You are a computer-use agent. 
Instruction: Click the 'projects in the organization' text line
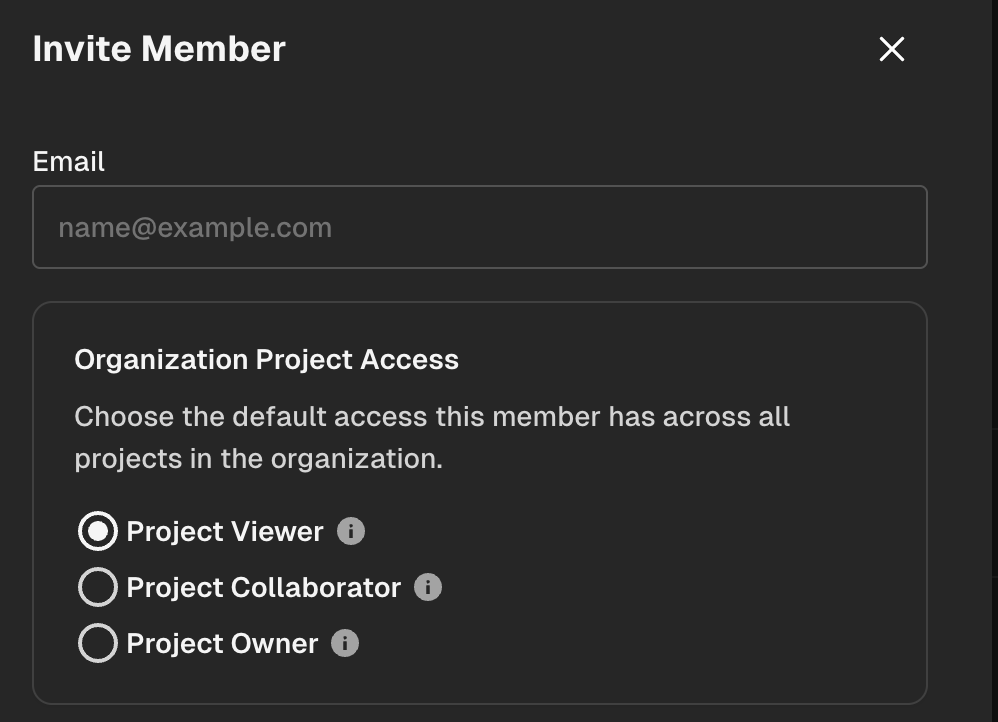pos(258,459)
